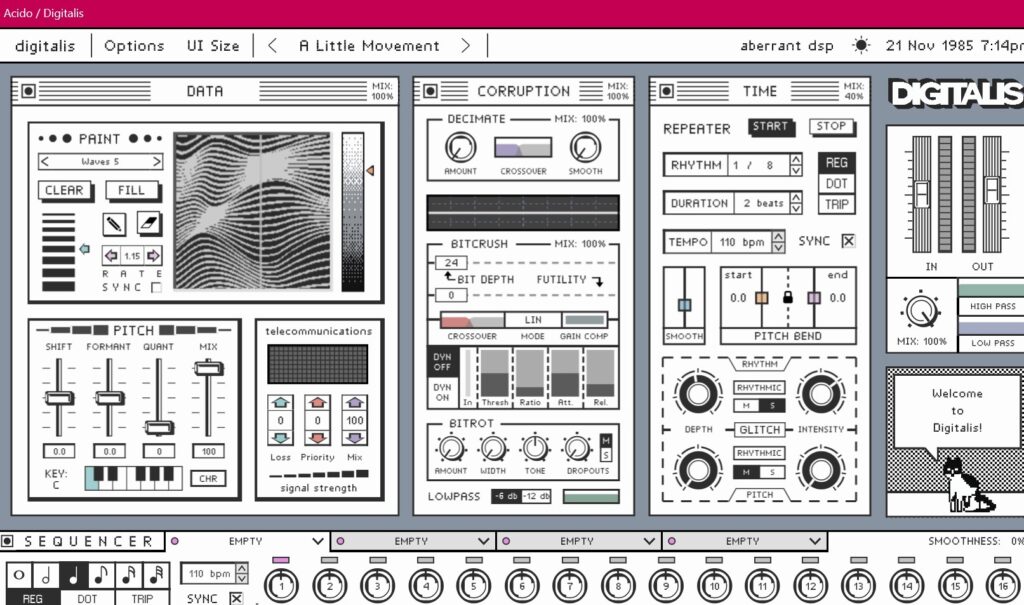
Task: Click the pixel cat mascot
Action: tap(964, 486)
